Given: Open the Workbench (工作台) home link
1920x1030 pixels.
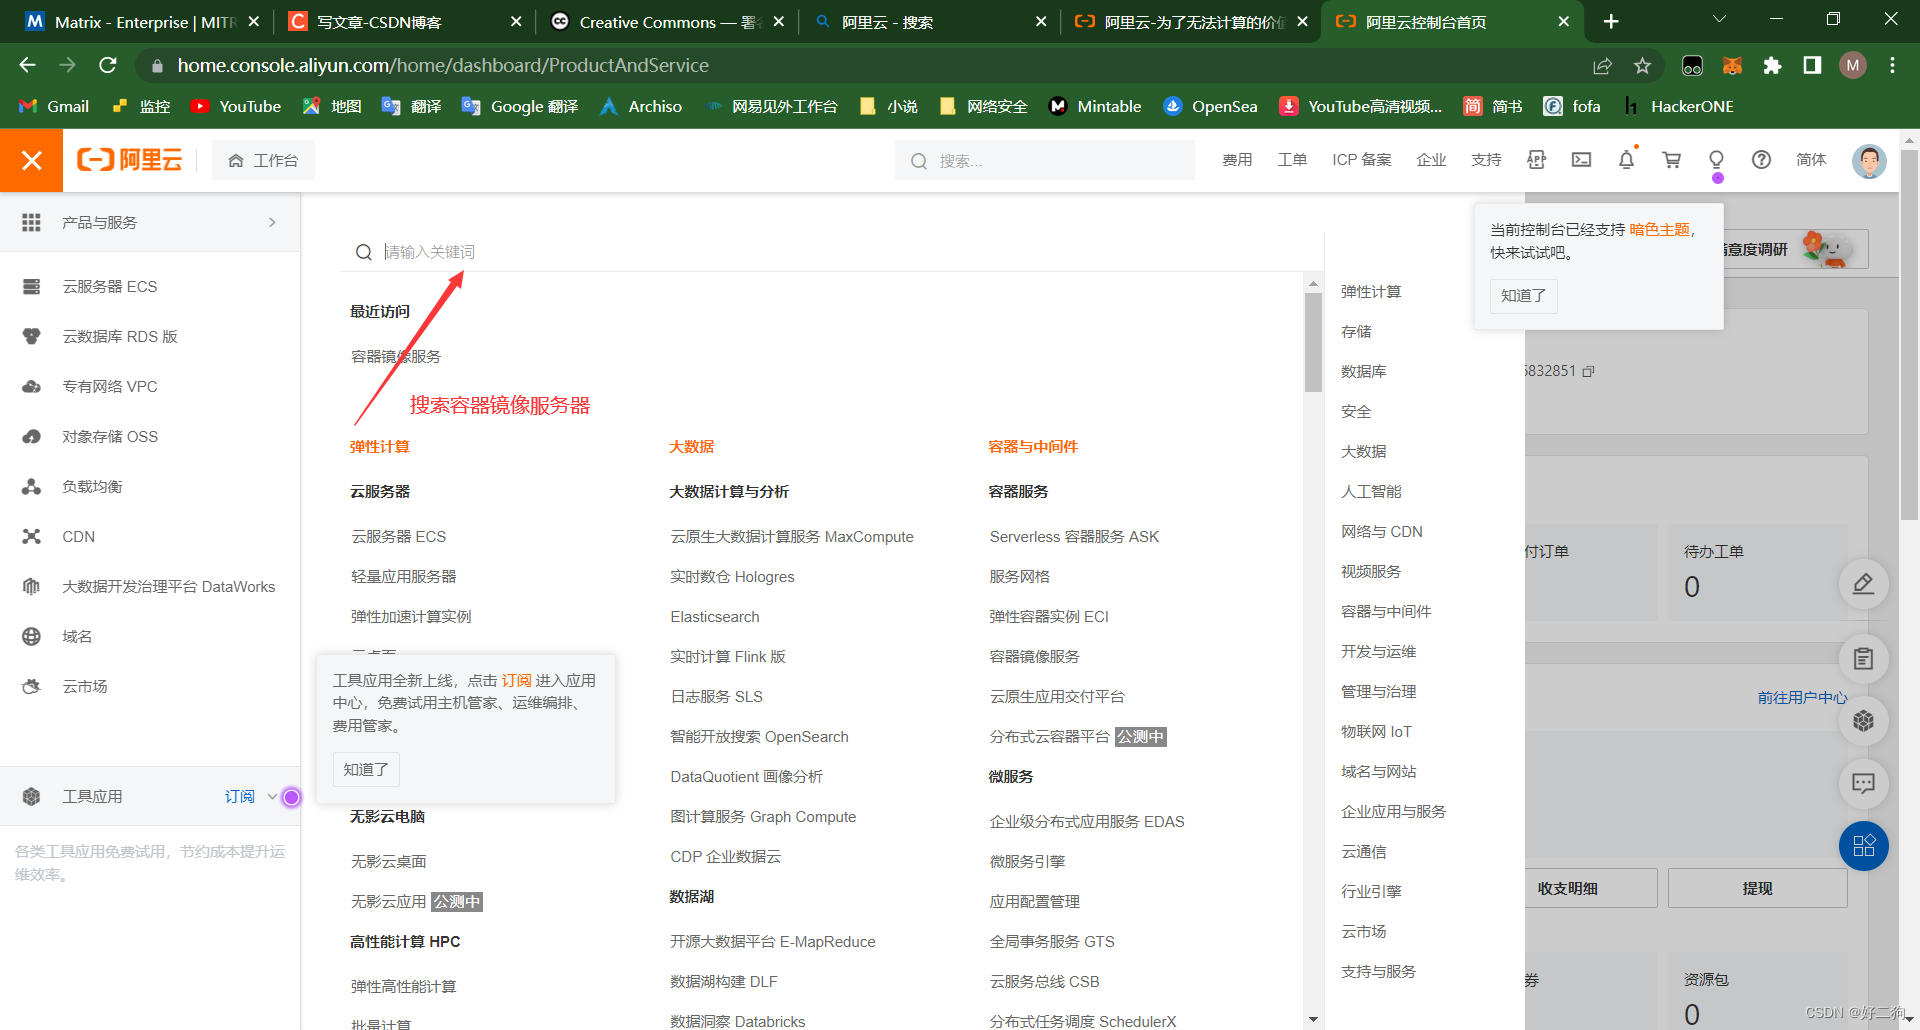Looking at the screenshot, I should point(263,160).
